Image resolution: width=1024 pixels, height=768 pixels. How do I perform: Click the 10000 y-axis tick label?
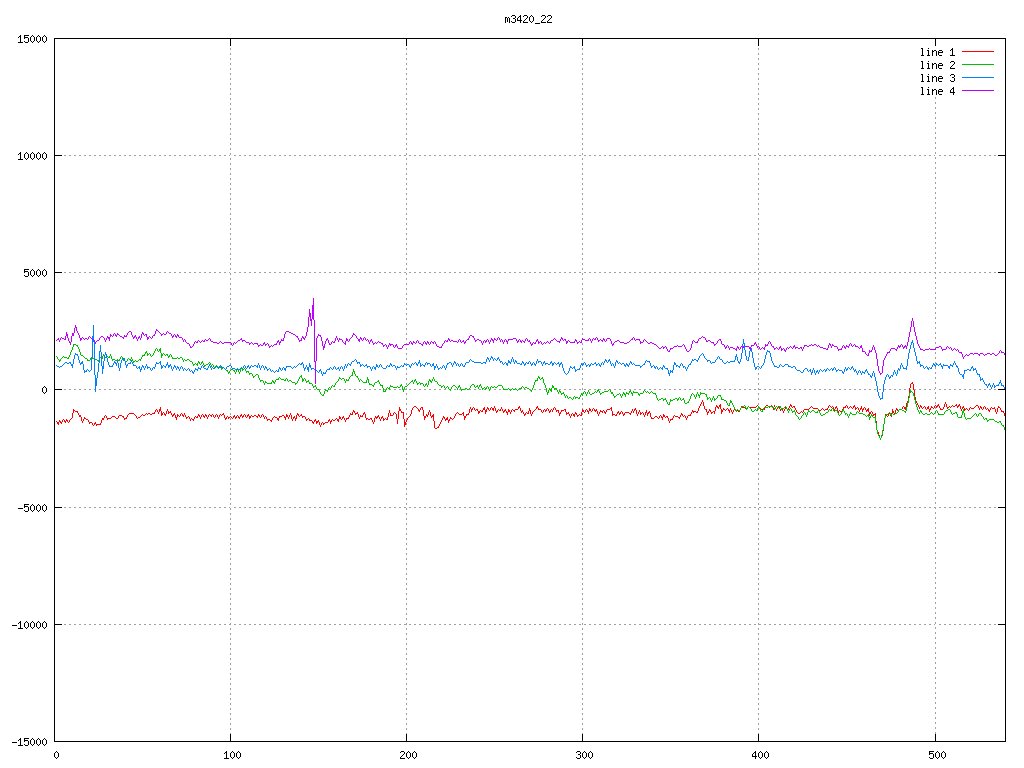pyautogui.click(x=32, y=156)
